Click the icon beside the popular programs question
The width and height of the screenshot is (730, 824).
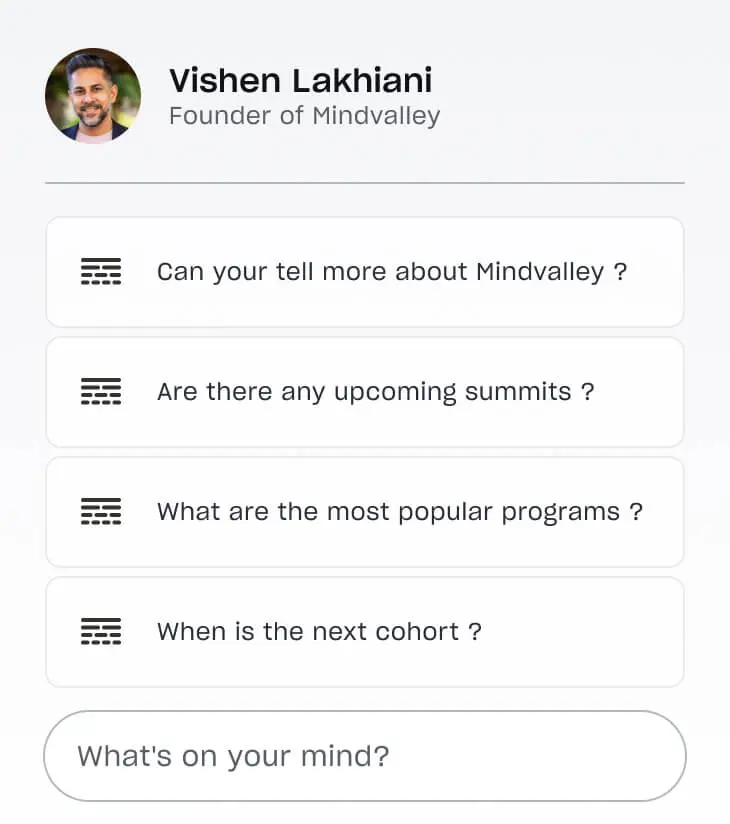[100, 512]
